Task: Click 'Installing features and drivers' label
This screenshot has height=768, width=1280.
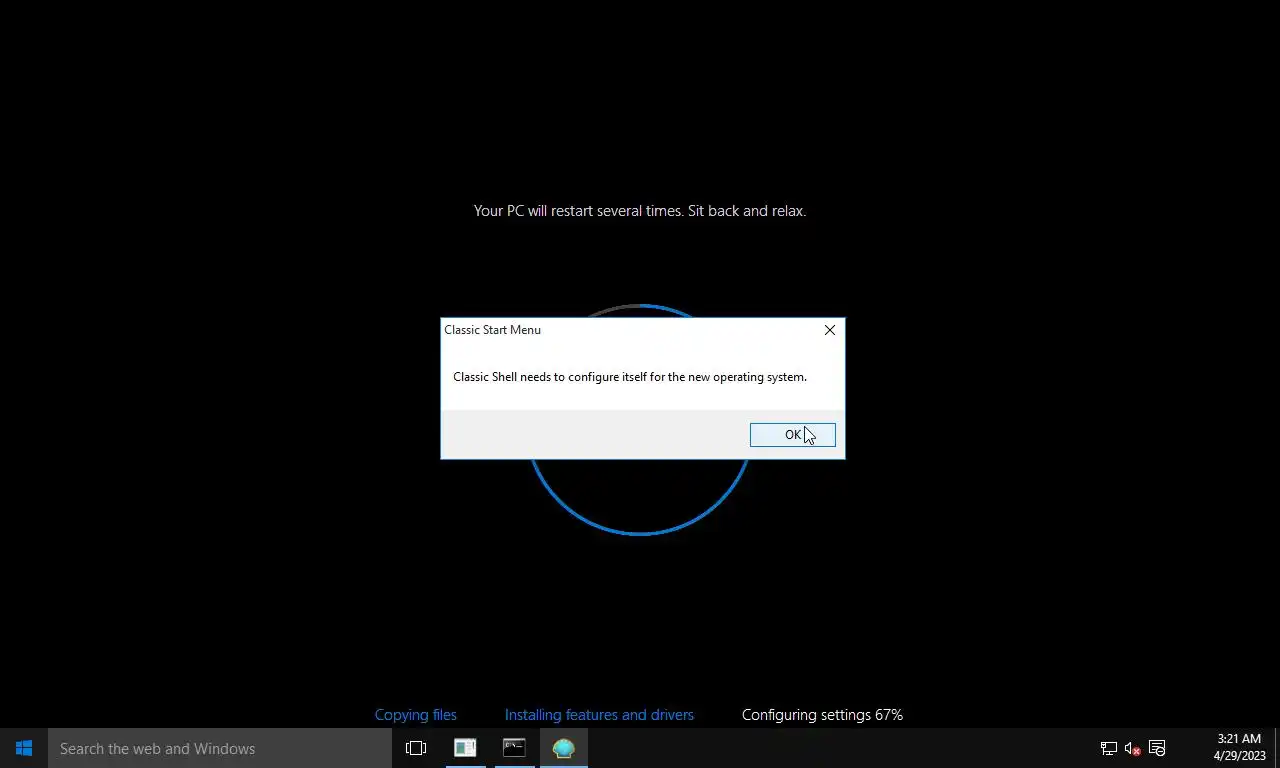Action: point(599,715)
